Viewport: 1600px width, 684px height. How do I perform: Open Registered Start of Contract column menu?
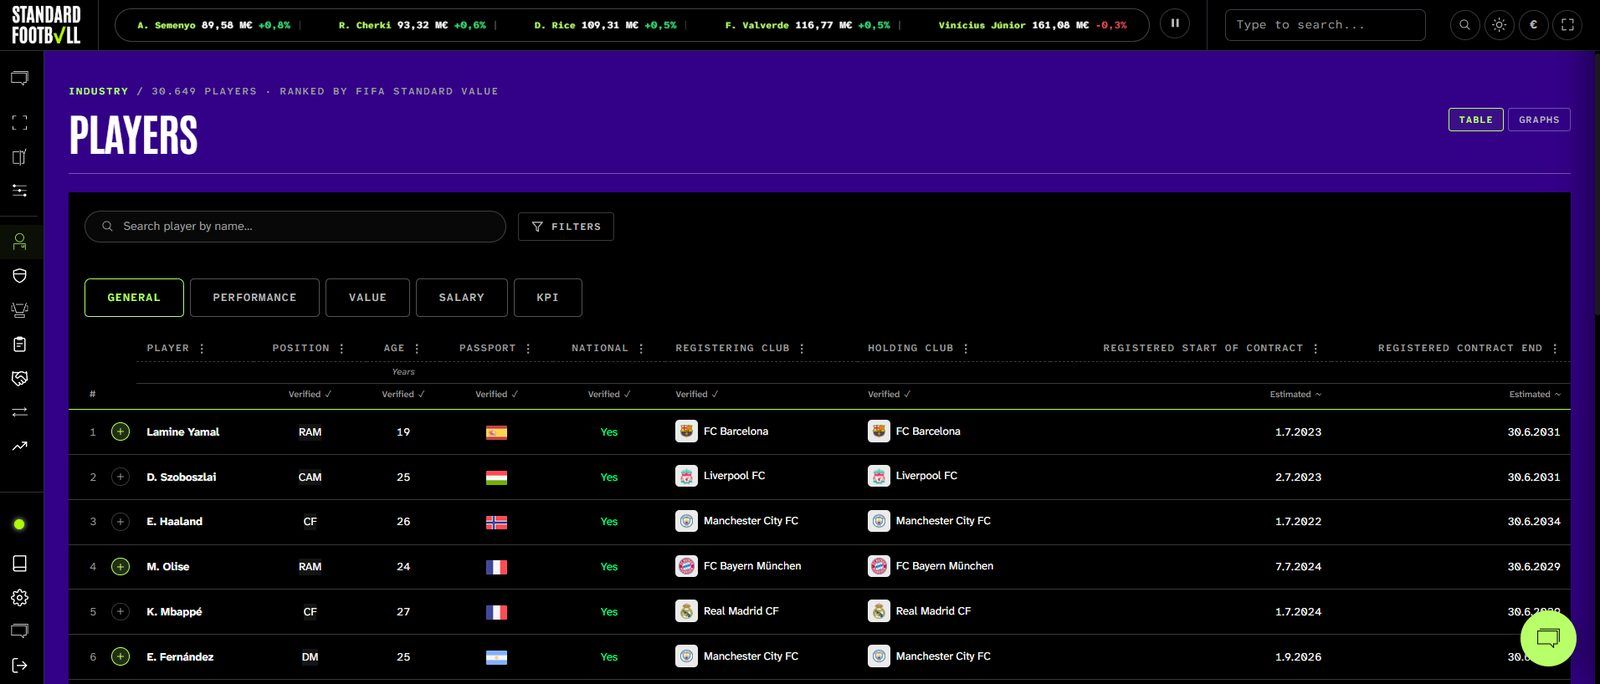(x=1315, y=349)
